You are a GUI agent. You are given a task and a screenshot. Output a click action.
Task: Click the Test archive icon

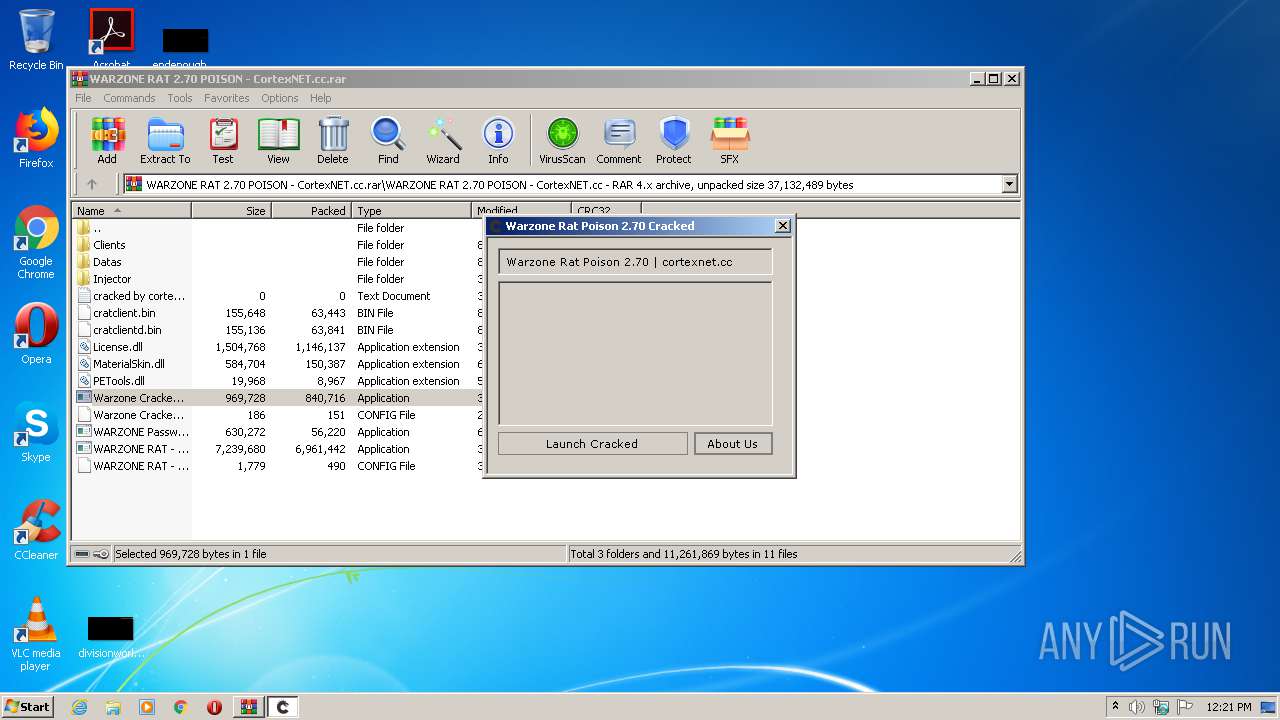pos(223,140)
